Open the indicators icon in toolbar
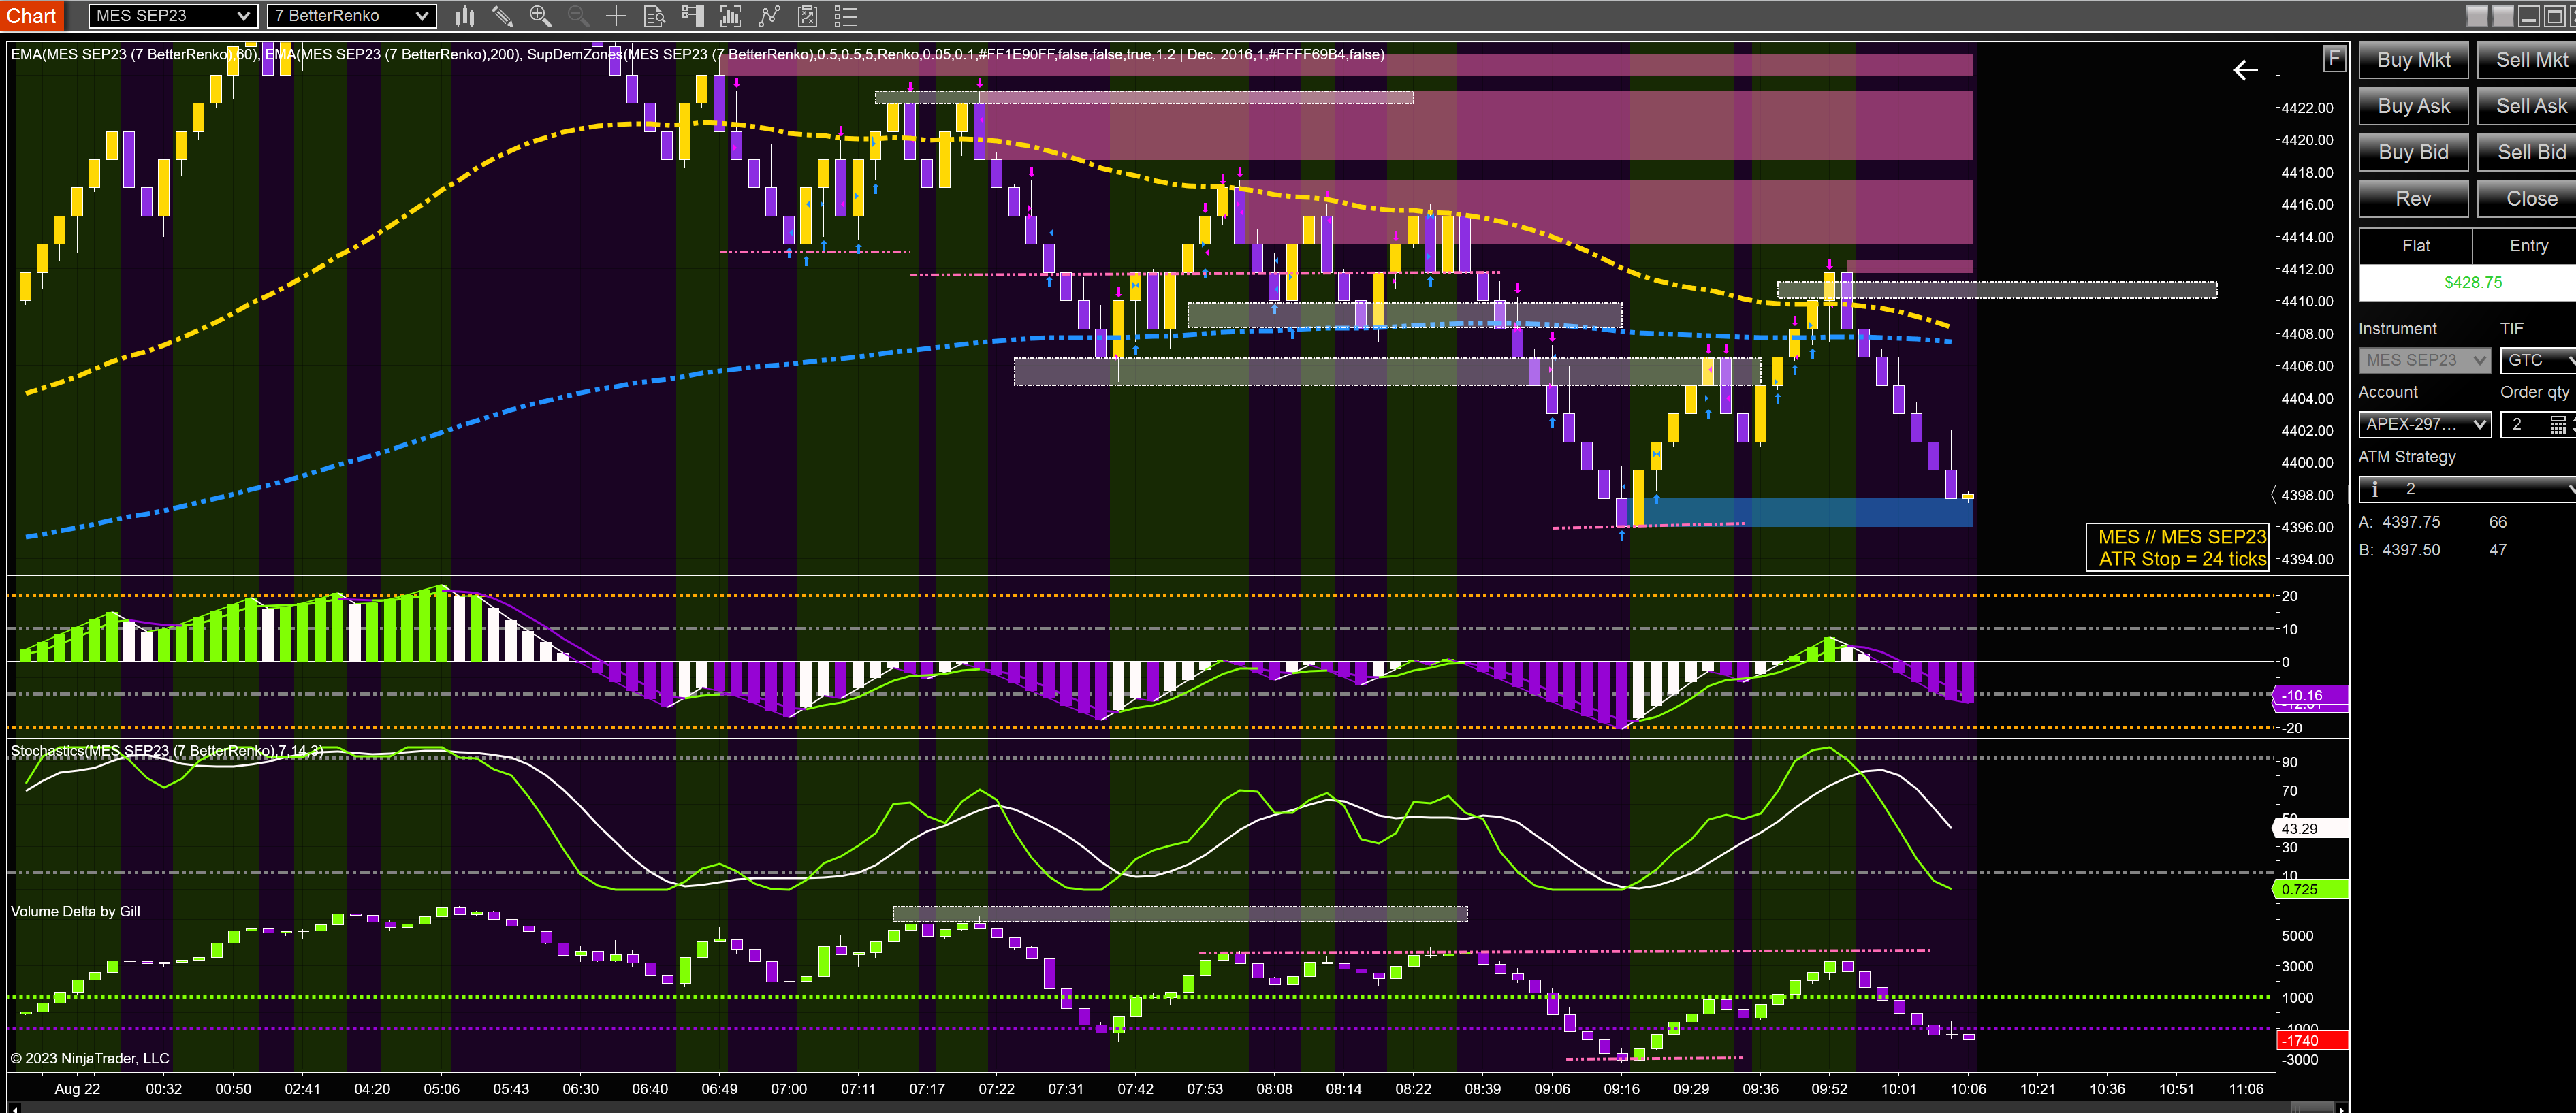The width and height of the screenshot is (2576, 1113). [731, 16]
